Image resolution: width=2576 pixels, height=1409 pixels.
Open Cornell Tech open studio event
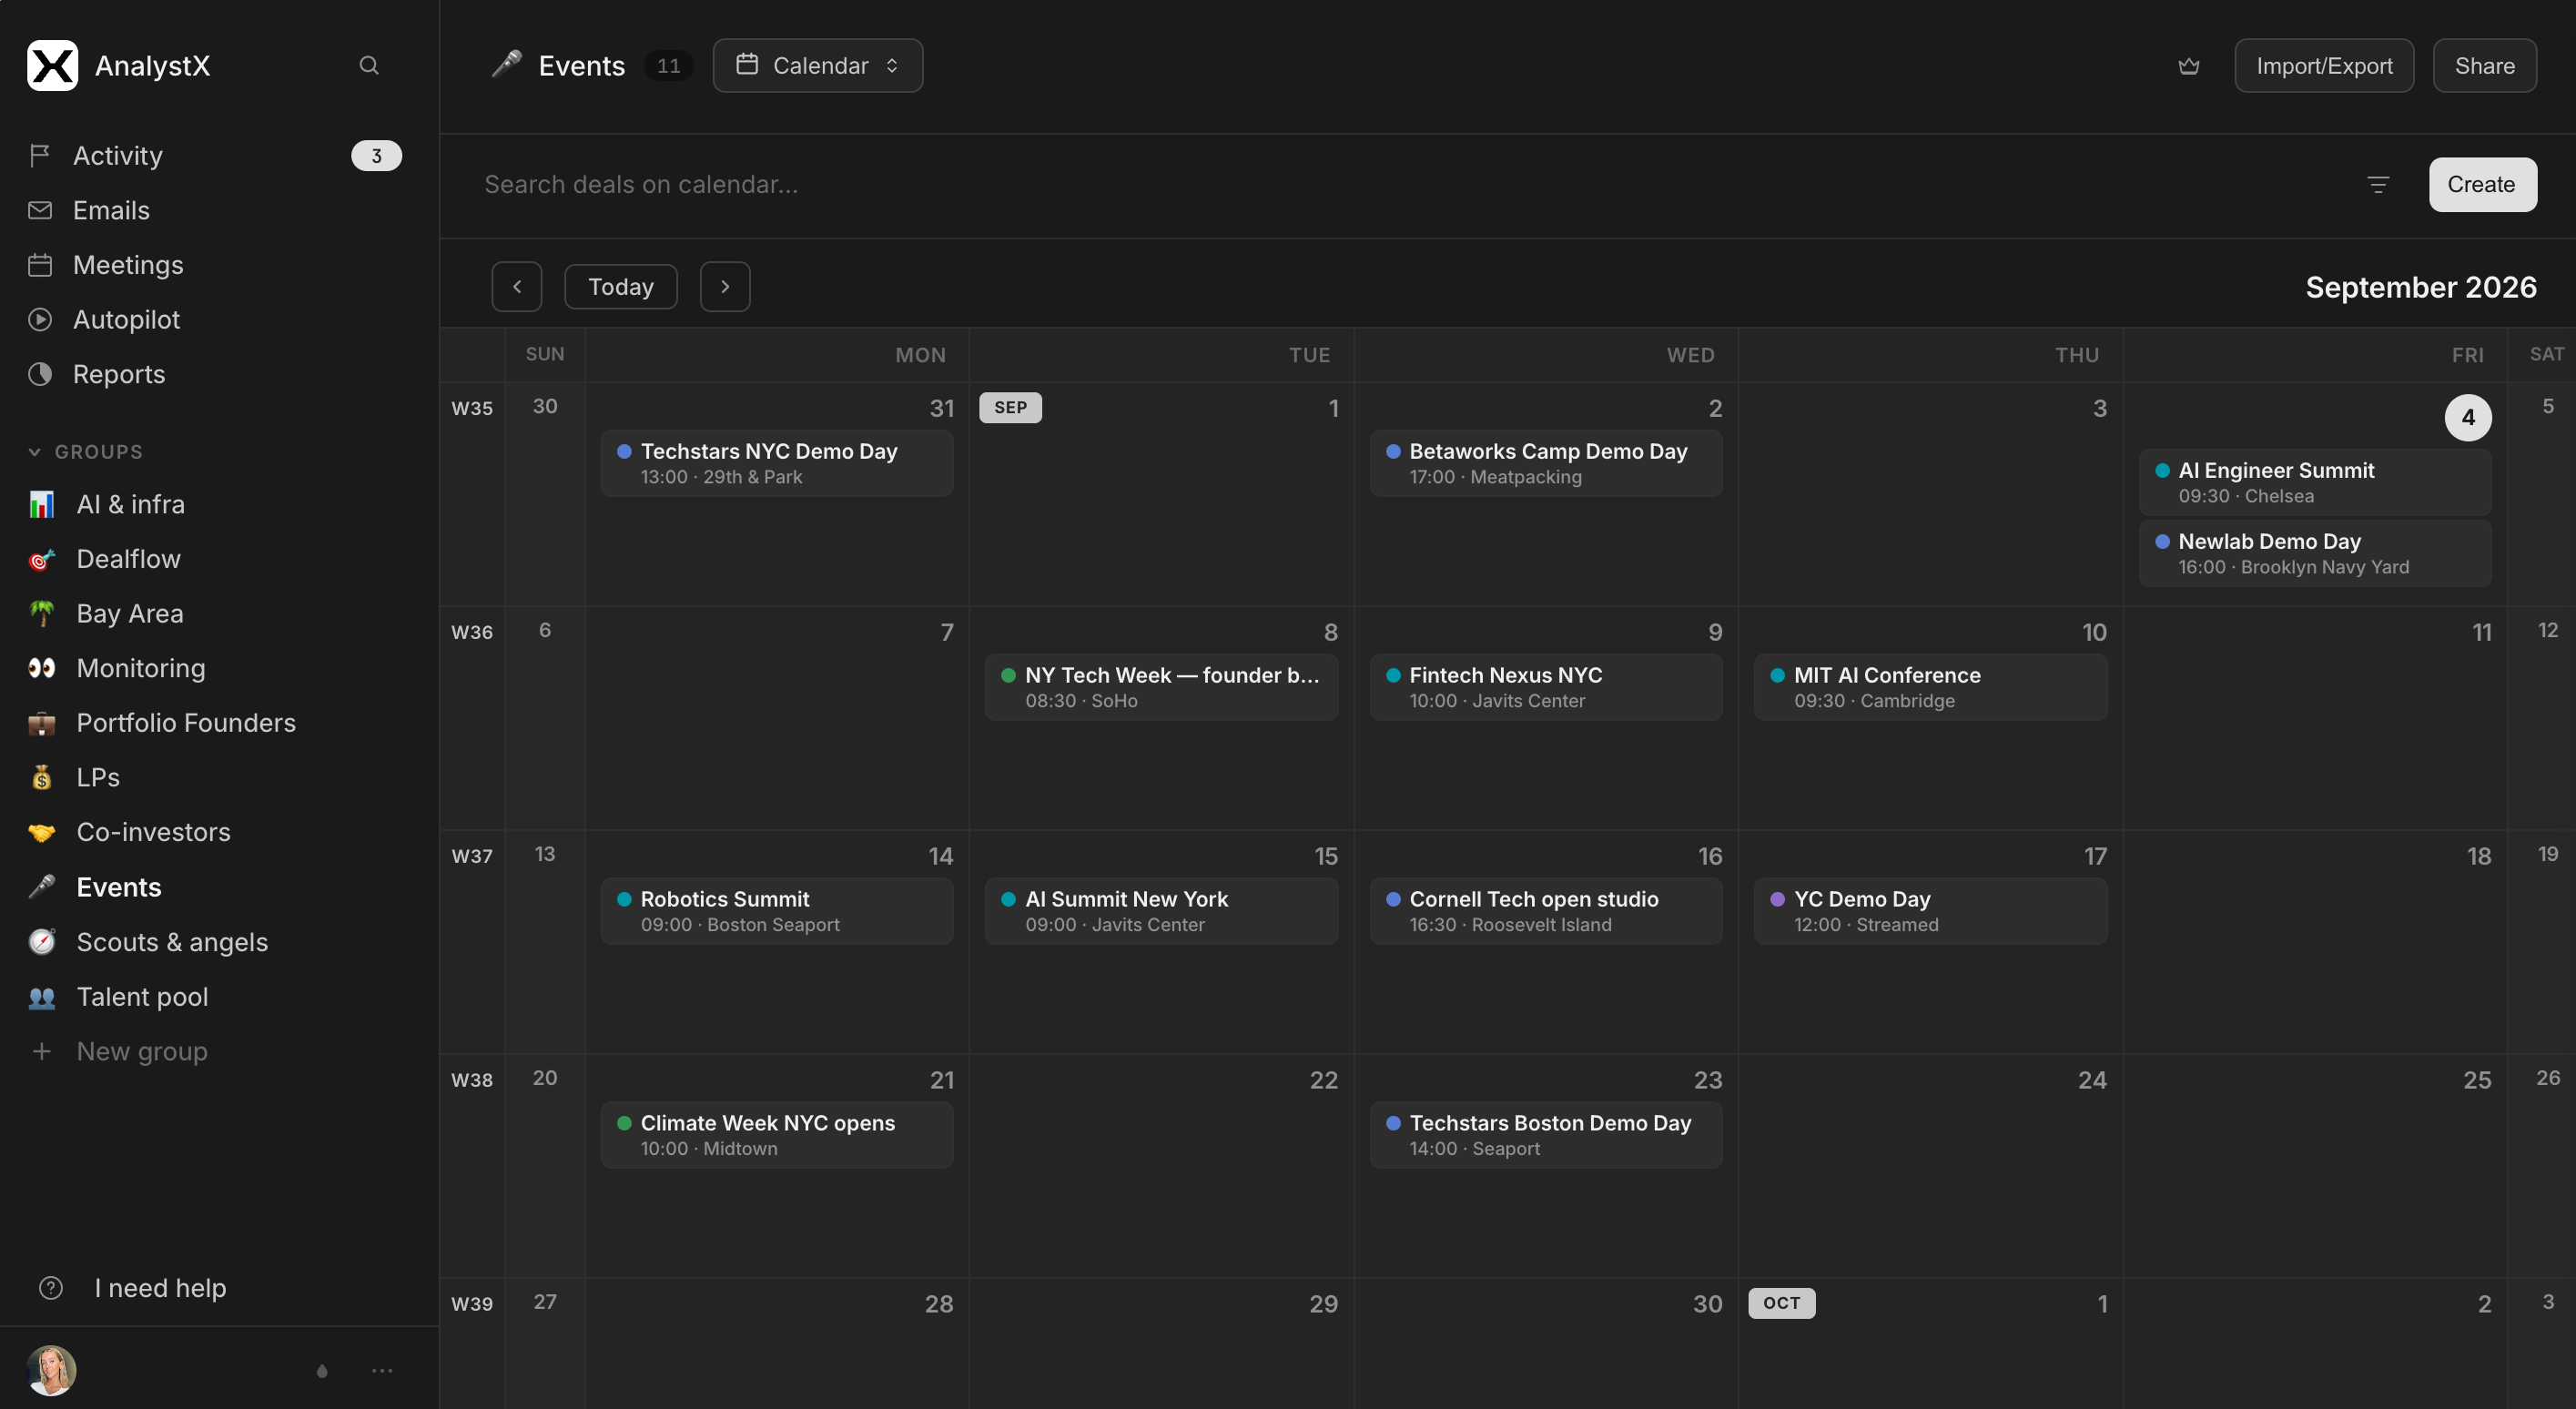(1546, 911)
